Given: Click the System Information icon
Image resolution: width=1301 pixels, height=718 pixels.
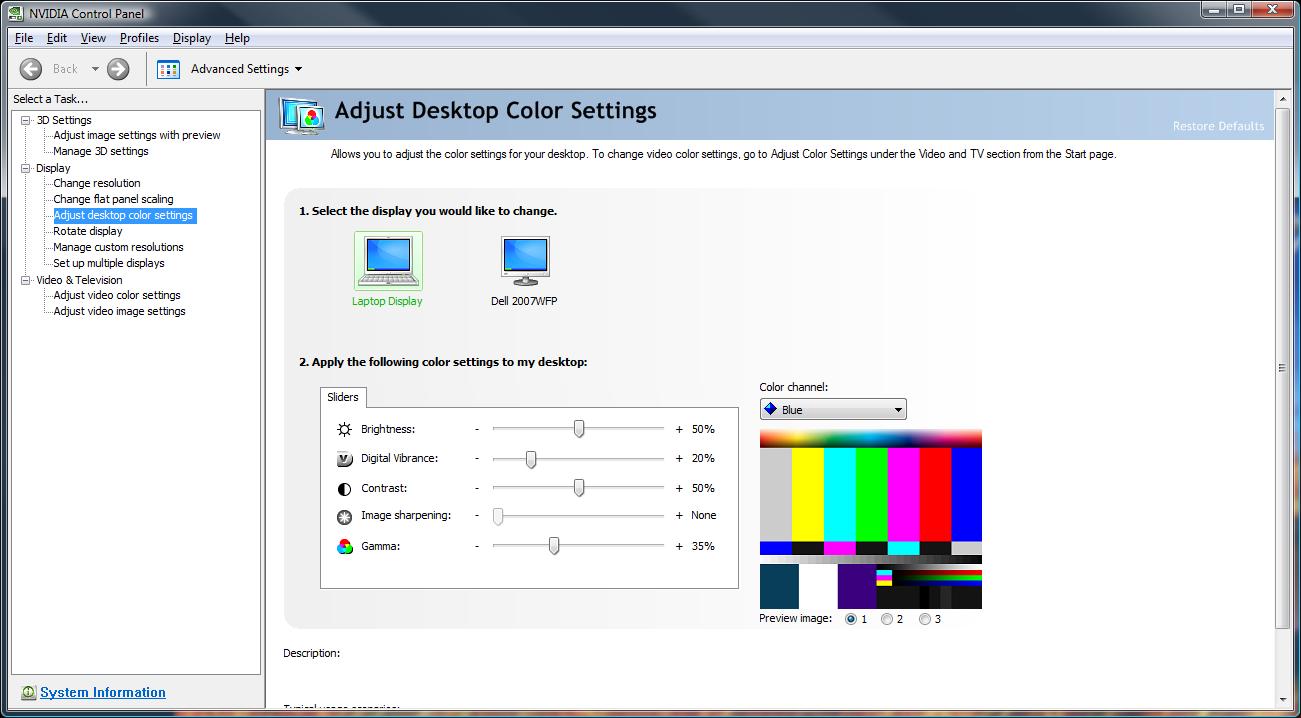Looking at the screenshot, I should (x=28, y=693).
